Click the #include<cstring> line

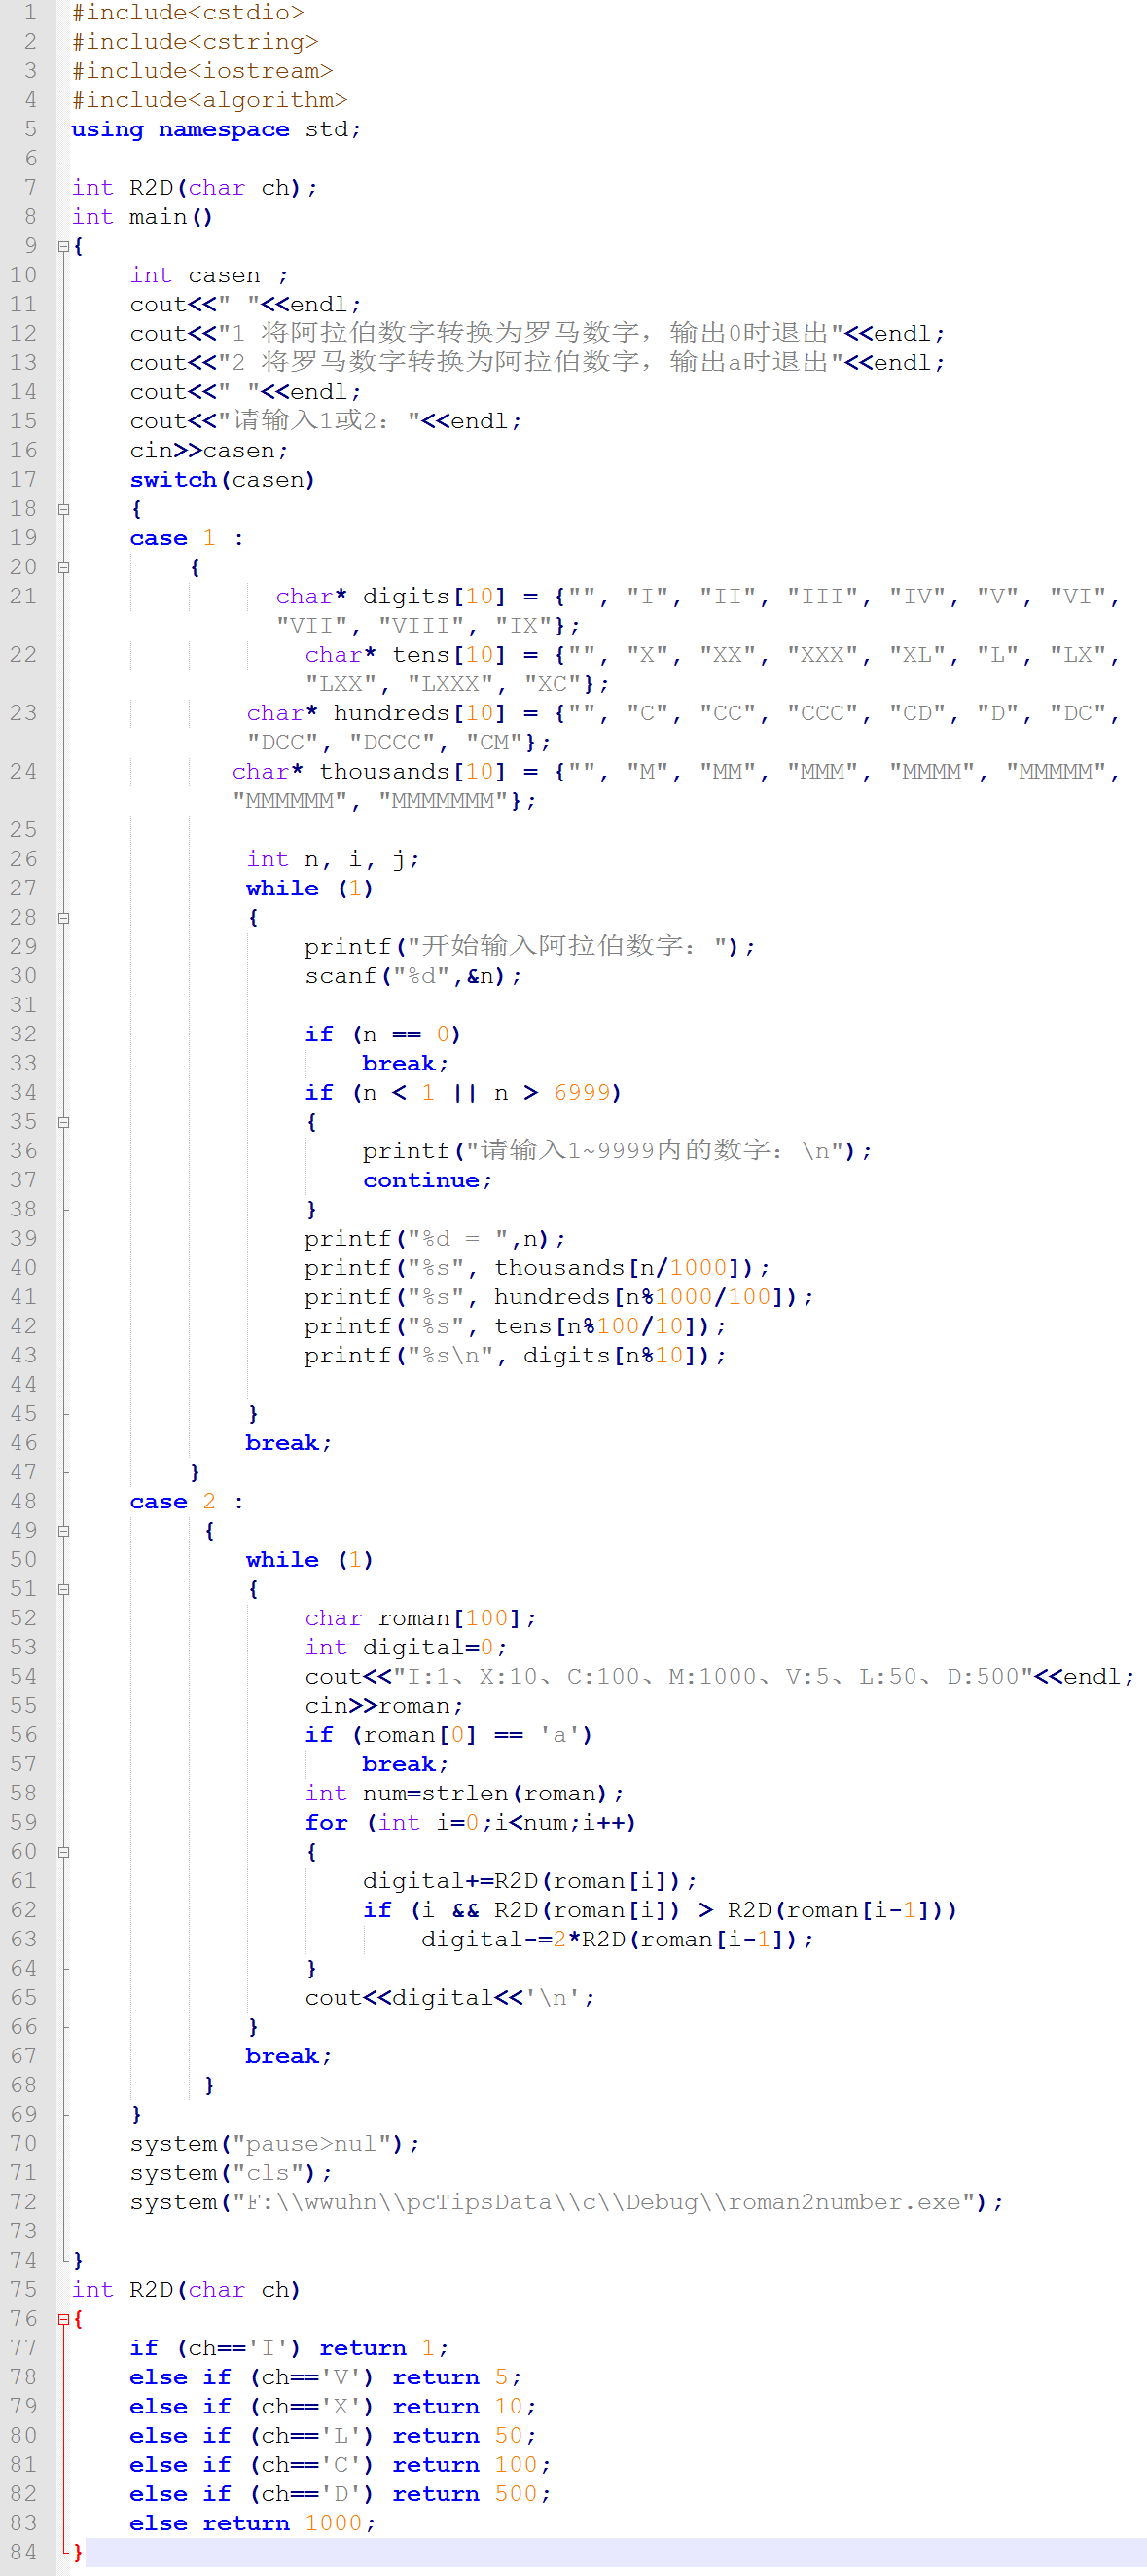pos(195,42)
